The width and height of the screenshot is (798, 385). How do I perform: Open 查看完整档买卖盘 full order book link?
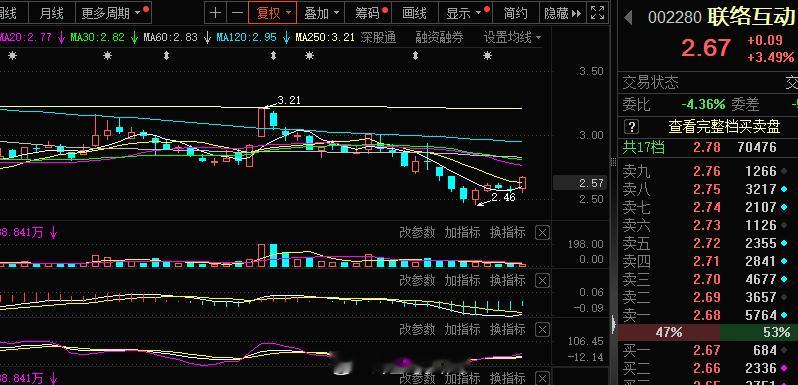pyautogui.click(x=724, y=126)
